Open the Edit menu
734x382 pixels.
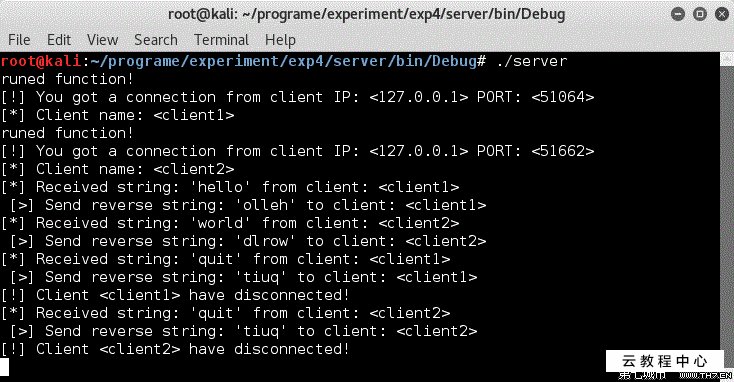[59, 40]
